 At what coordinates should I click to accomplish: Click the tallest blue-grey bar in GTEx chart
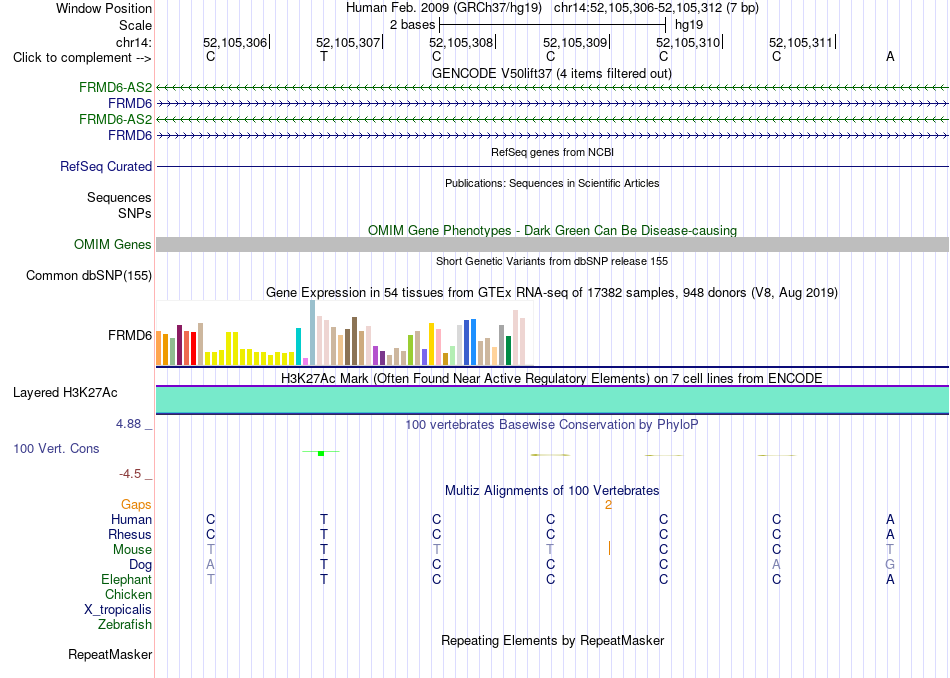pyautogui.click(x=313, y=333)
